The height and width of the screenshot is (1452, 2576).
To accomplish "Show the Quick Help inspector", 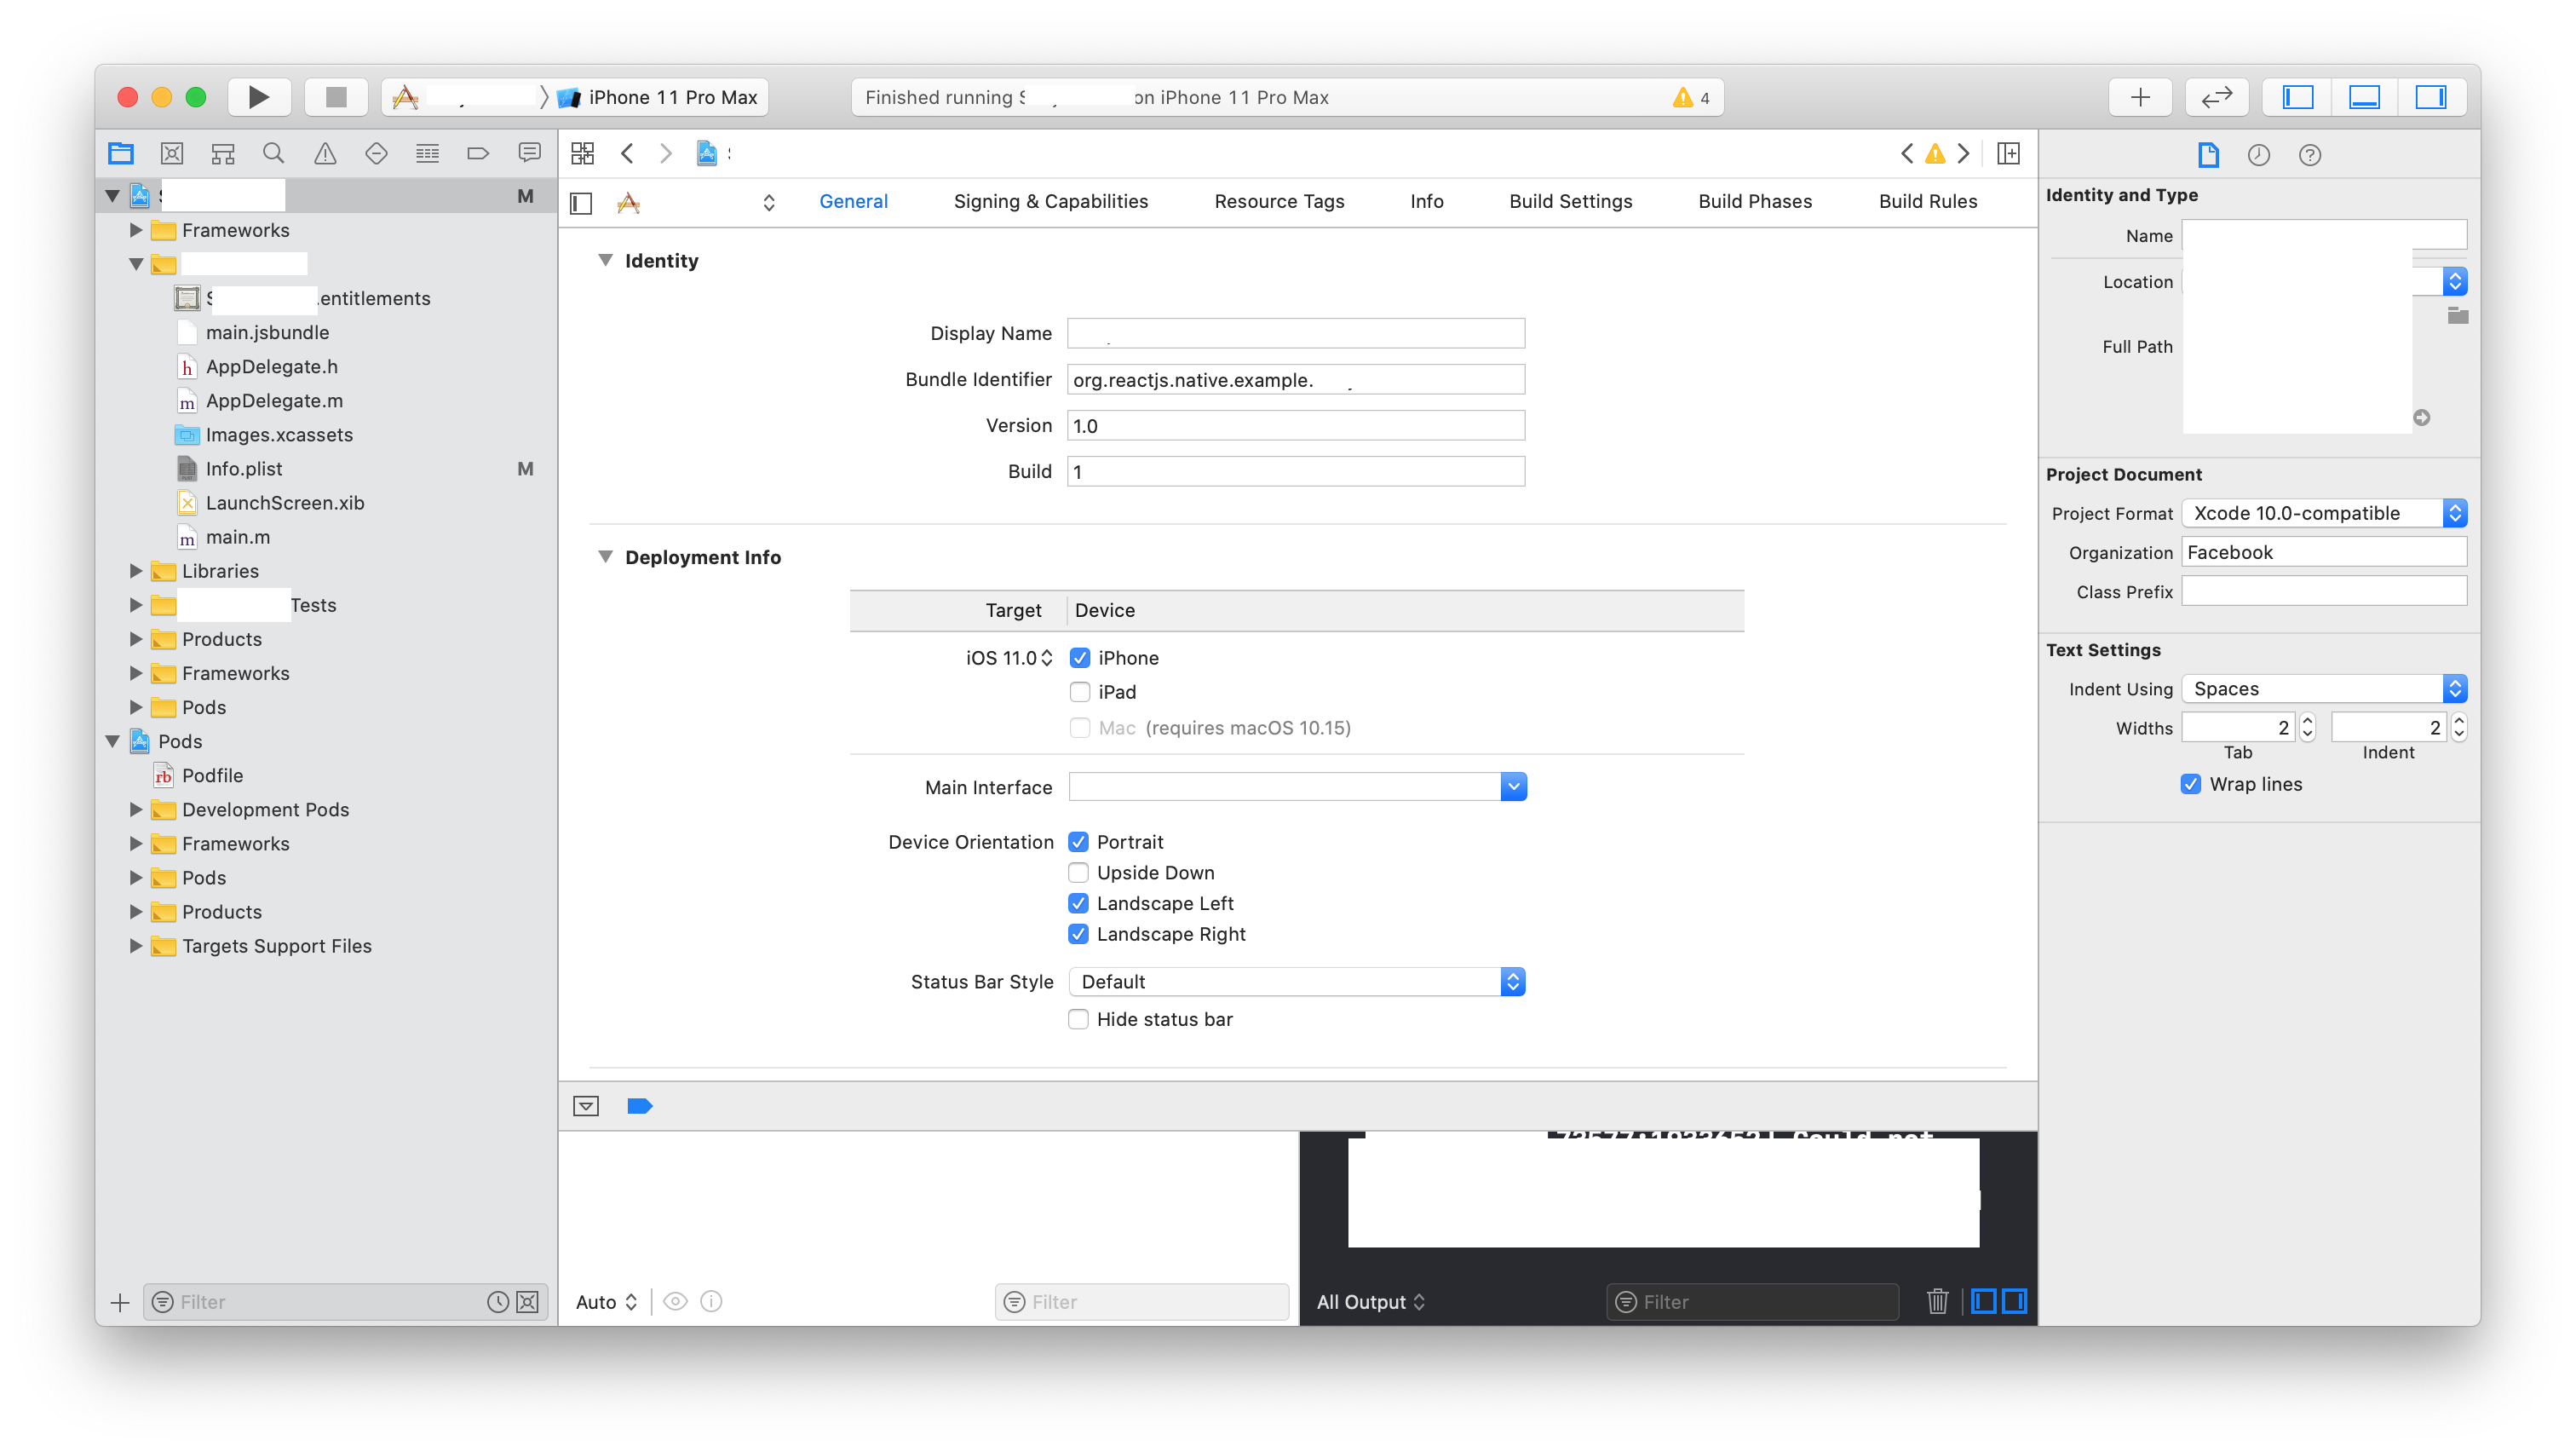I will 2309,155.
